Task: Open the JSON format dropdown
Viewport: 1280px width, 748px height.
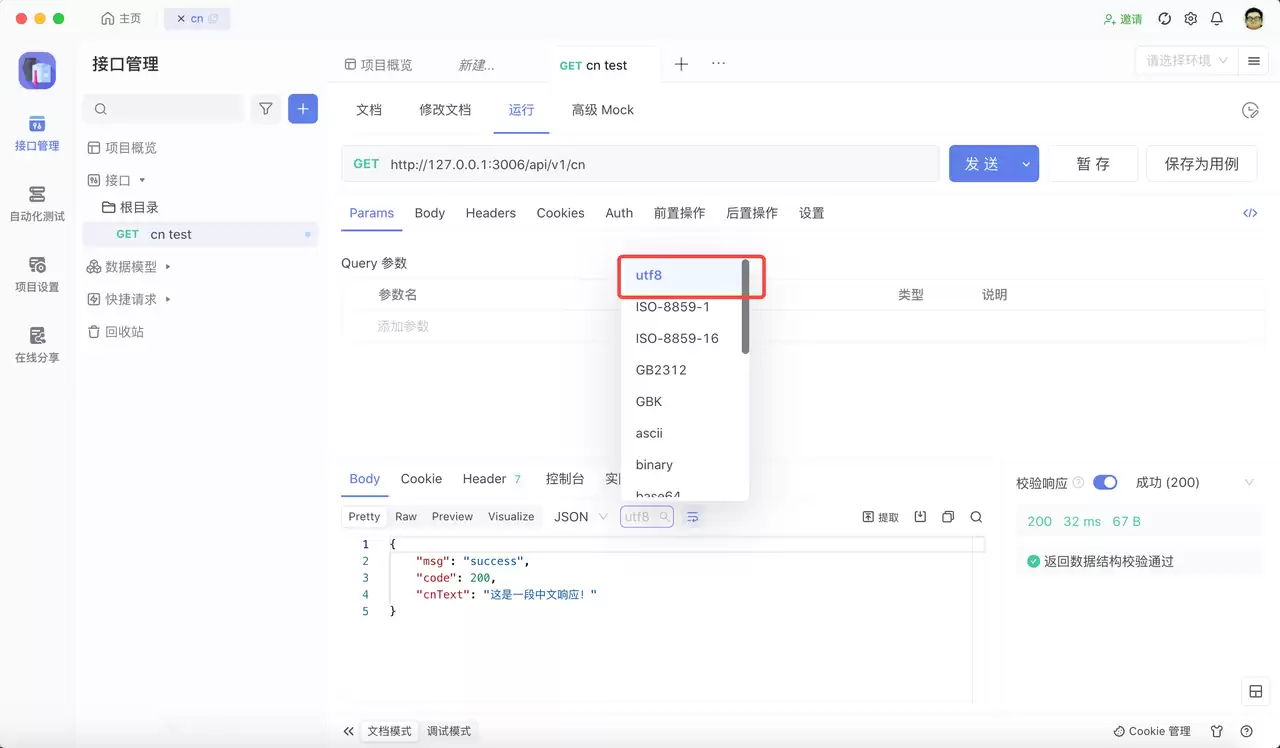Action: (x=581, y=517)
